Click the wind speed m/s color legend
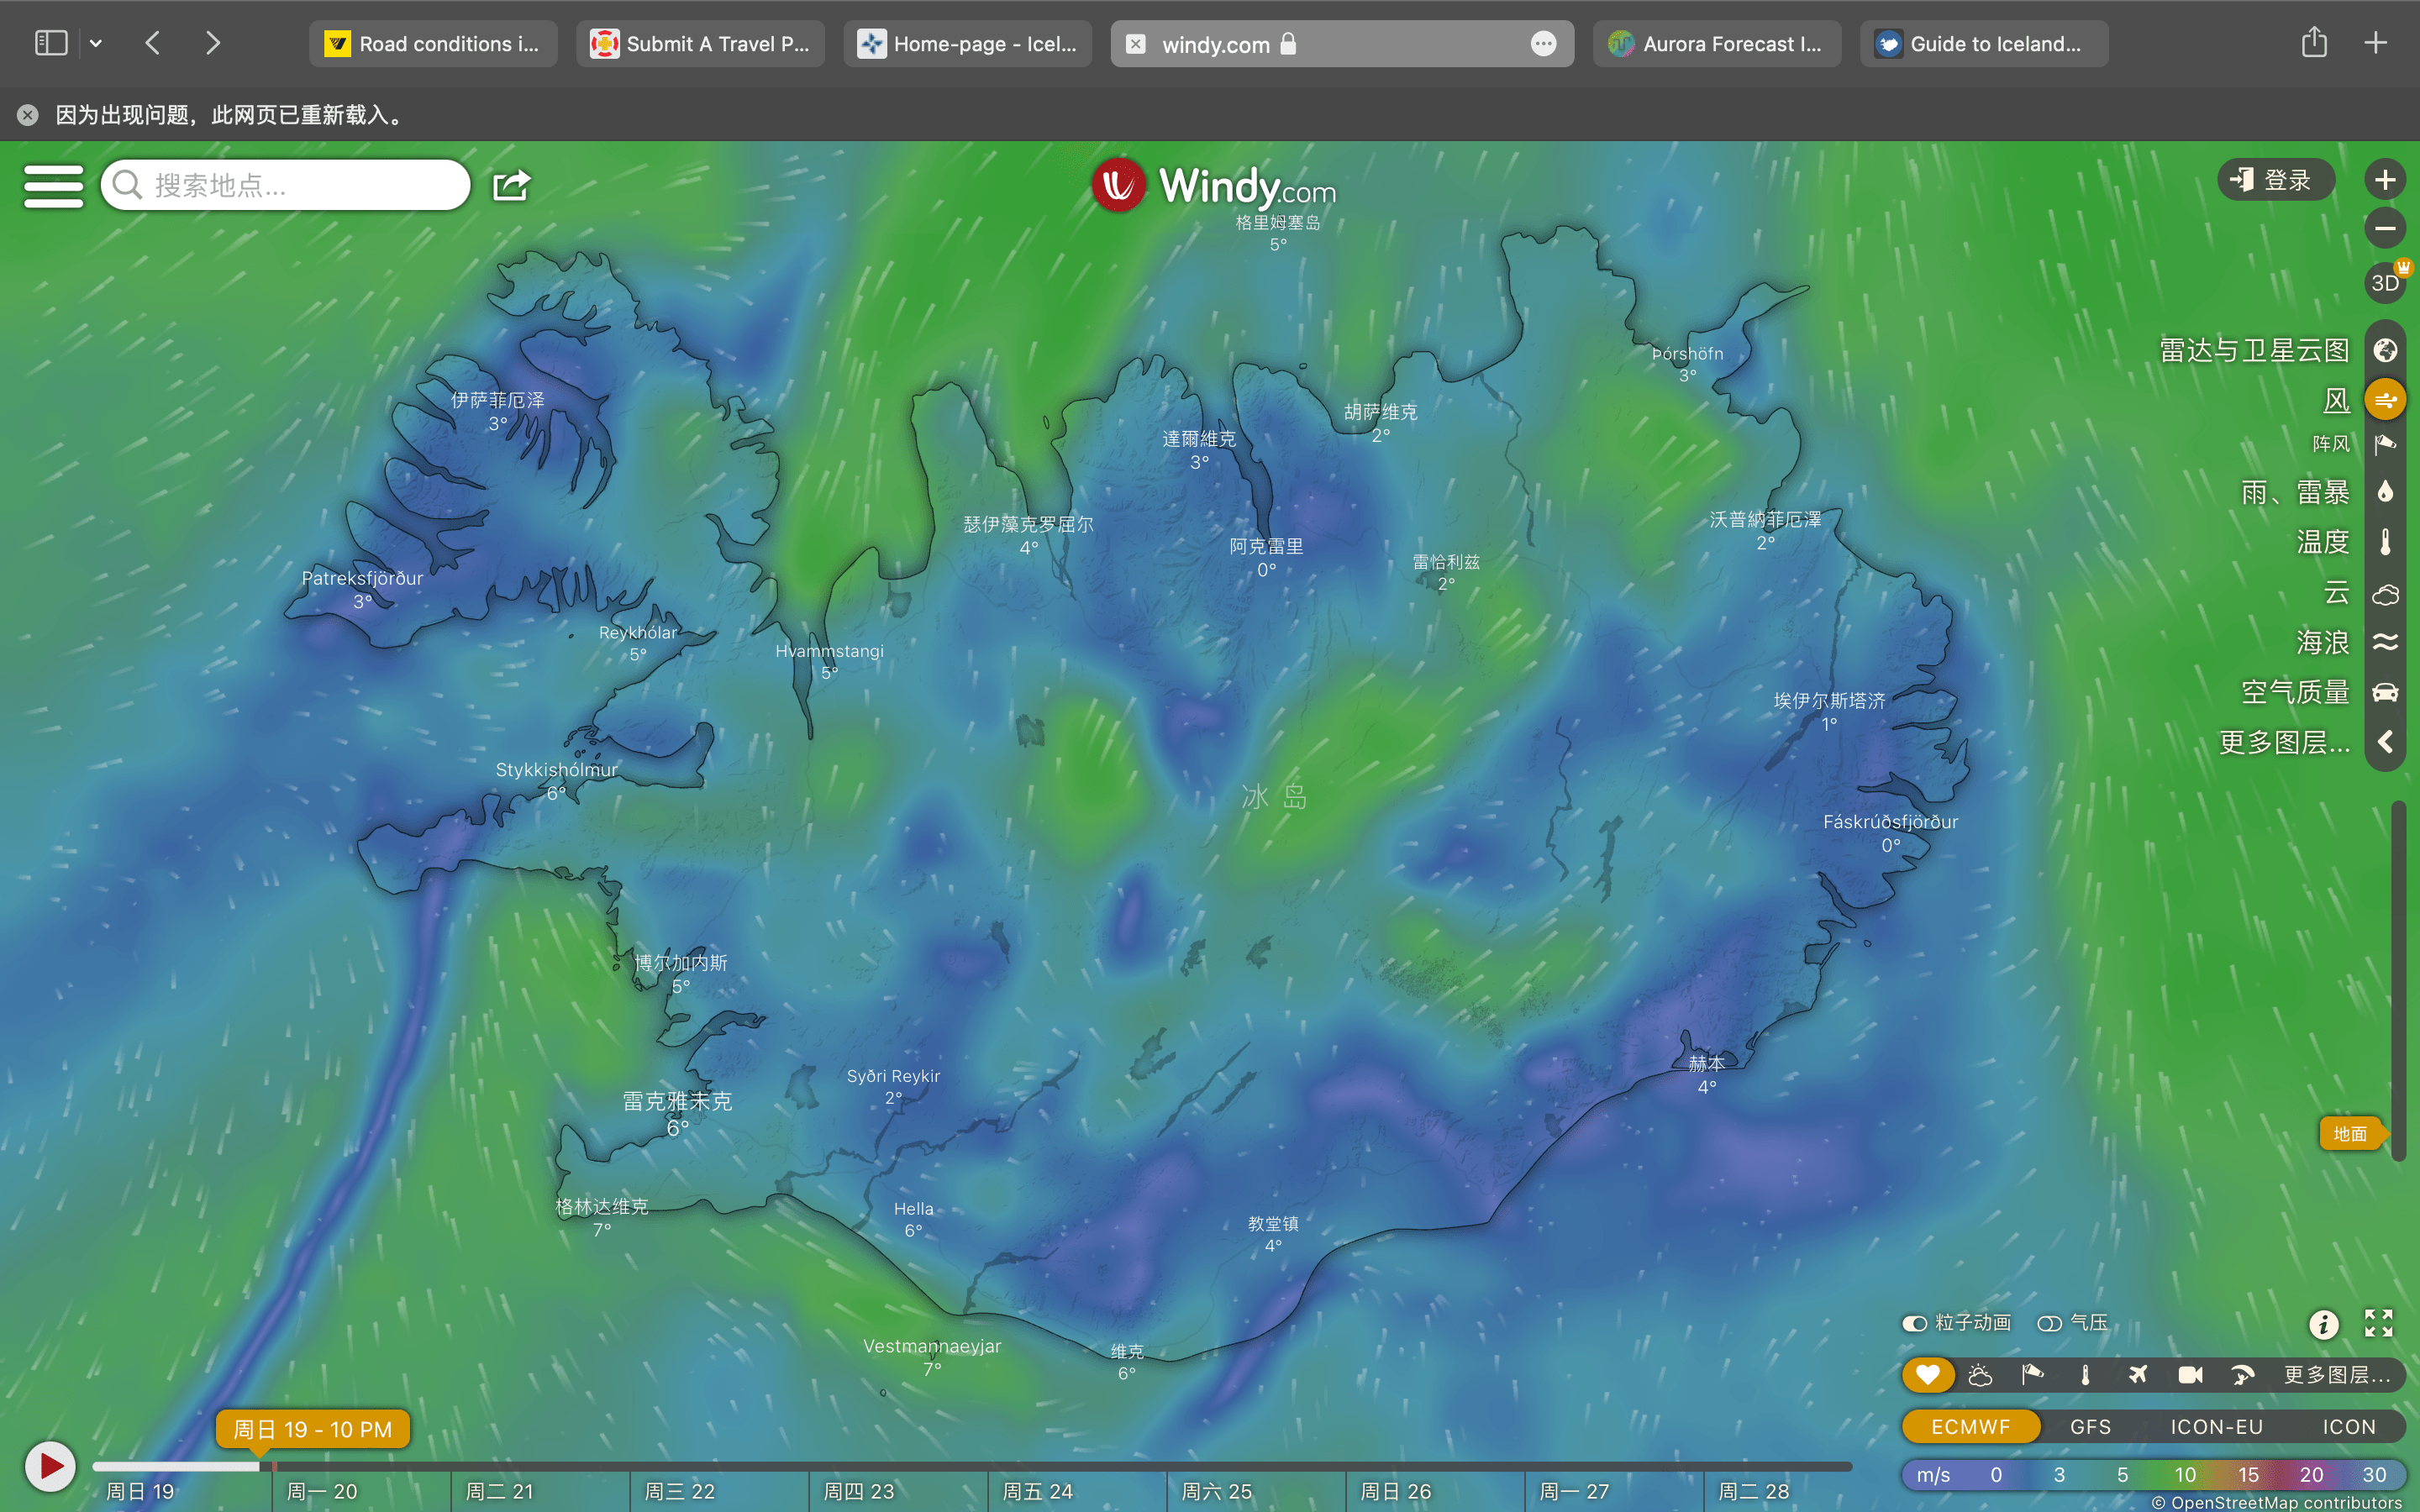2420x1512 pixels. click(2152, 1475)
